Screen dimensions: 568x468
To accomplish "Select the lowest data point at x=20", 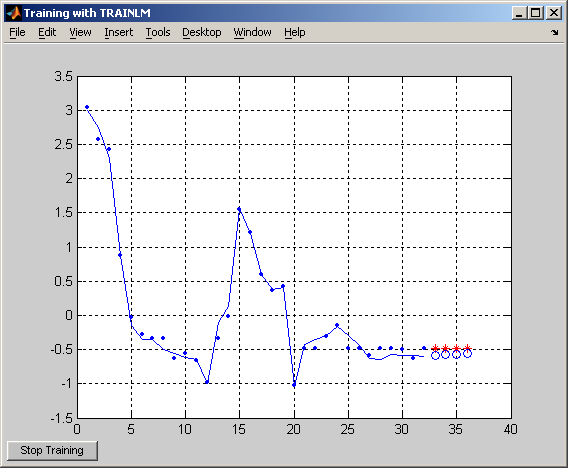I will pyautogui.click(x=294, y=385).
